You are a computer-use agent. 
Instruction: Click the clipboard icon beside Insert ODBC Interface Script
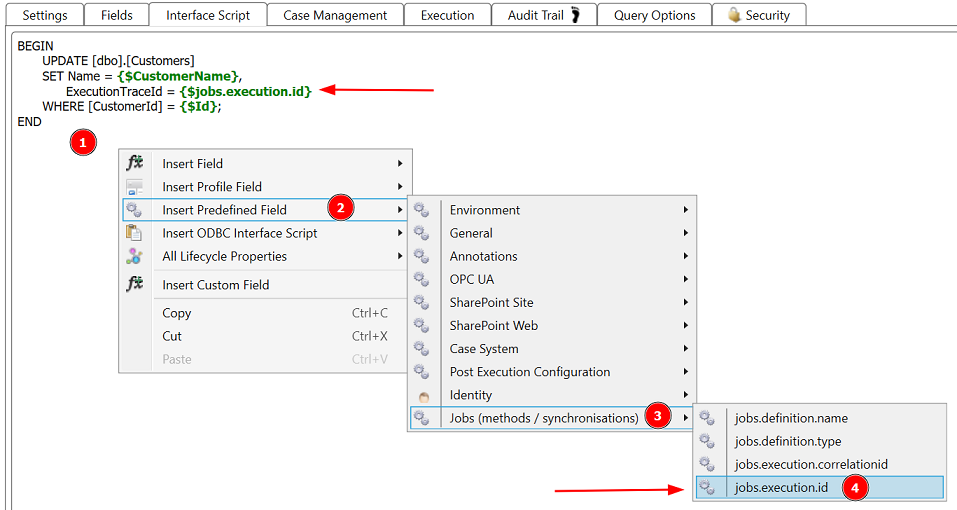[x=134, y=233]
